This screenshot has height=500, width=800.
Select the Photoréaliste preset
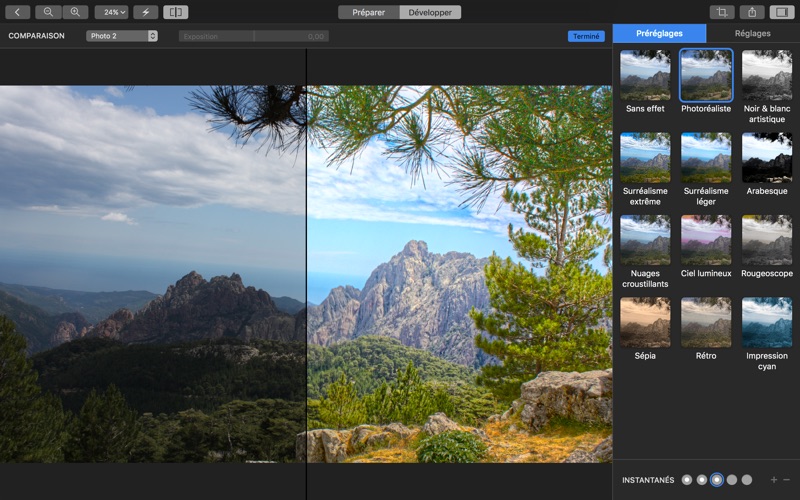coord(706,81)
